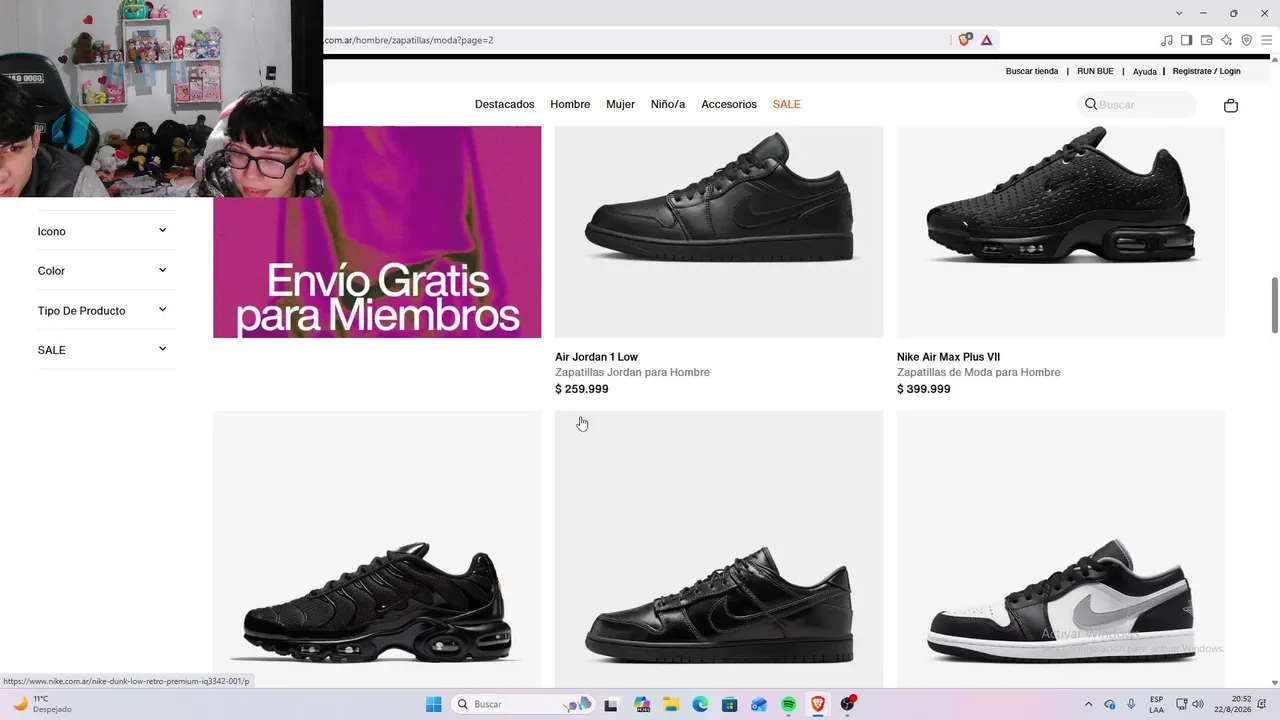Open the Brave VPN shield icon
This screenshot has height=720, width=1280.
(x=1246, y=40)
